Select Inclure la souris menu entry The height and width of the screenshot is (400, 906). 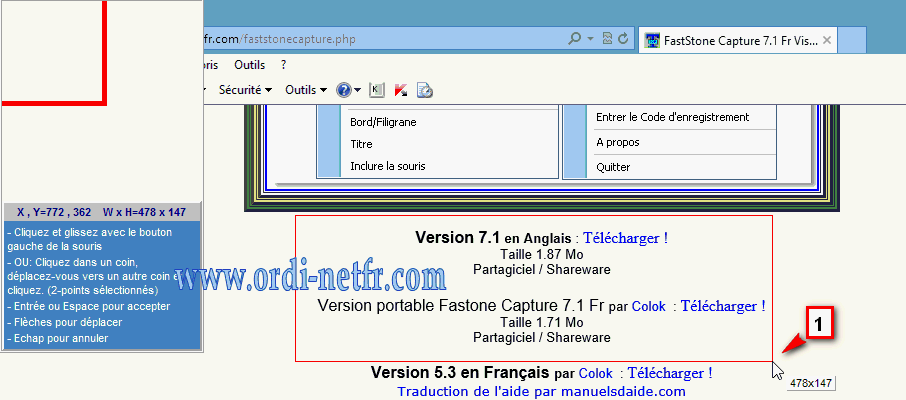point(388,166)
